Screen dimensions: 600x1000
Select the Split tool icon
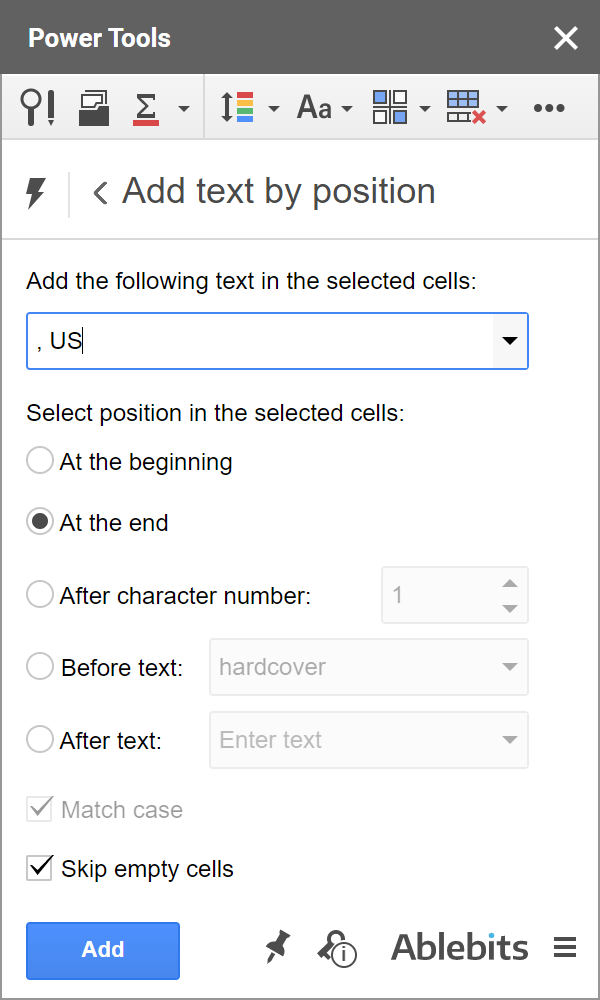(x=390, y=106)
